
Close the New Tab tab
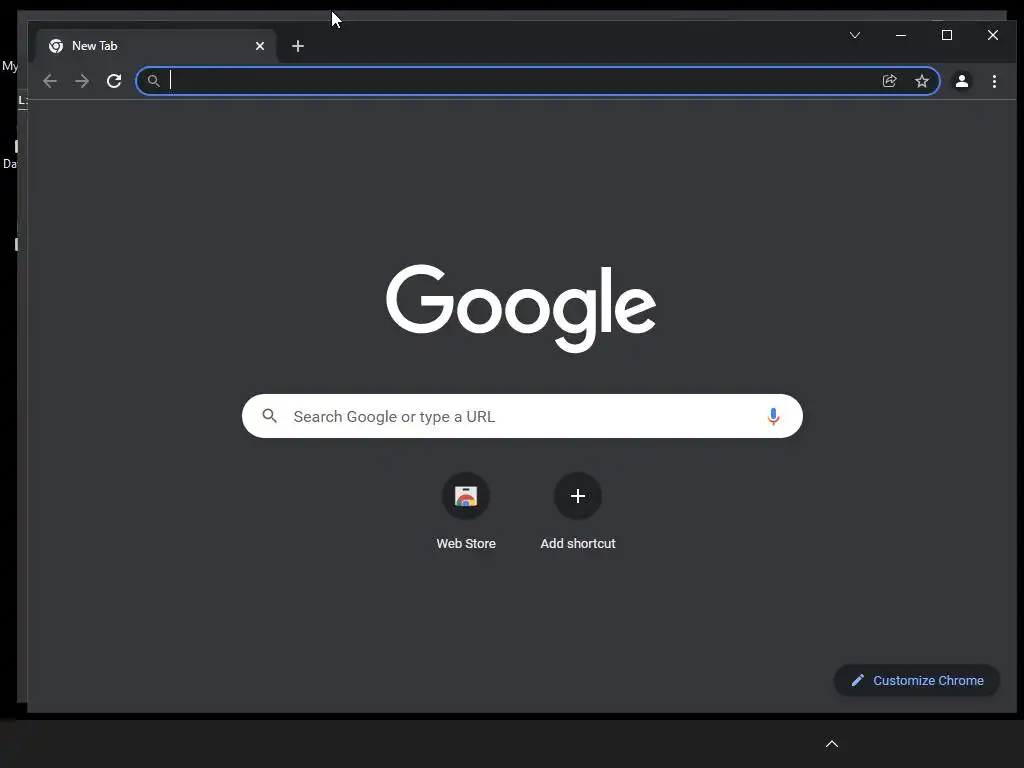tap(260, 46)
